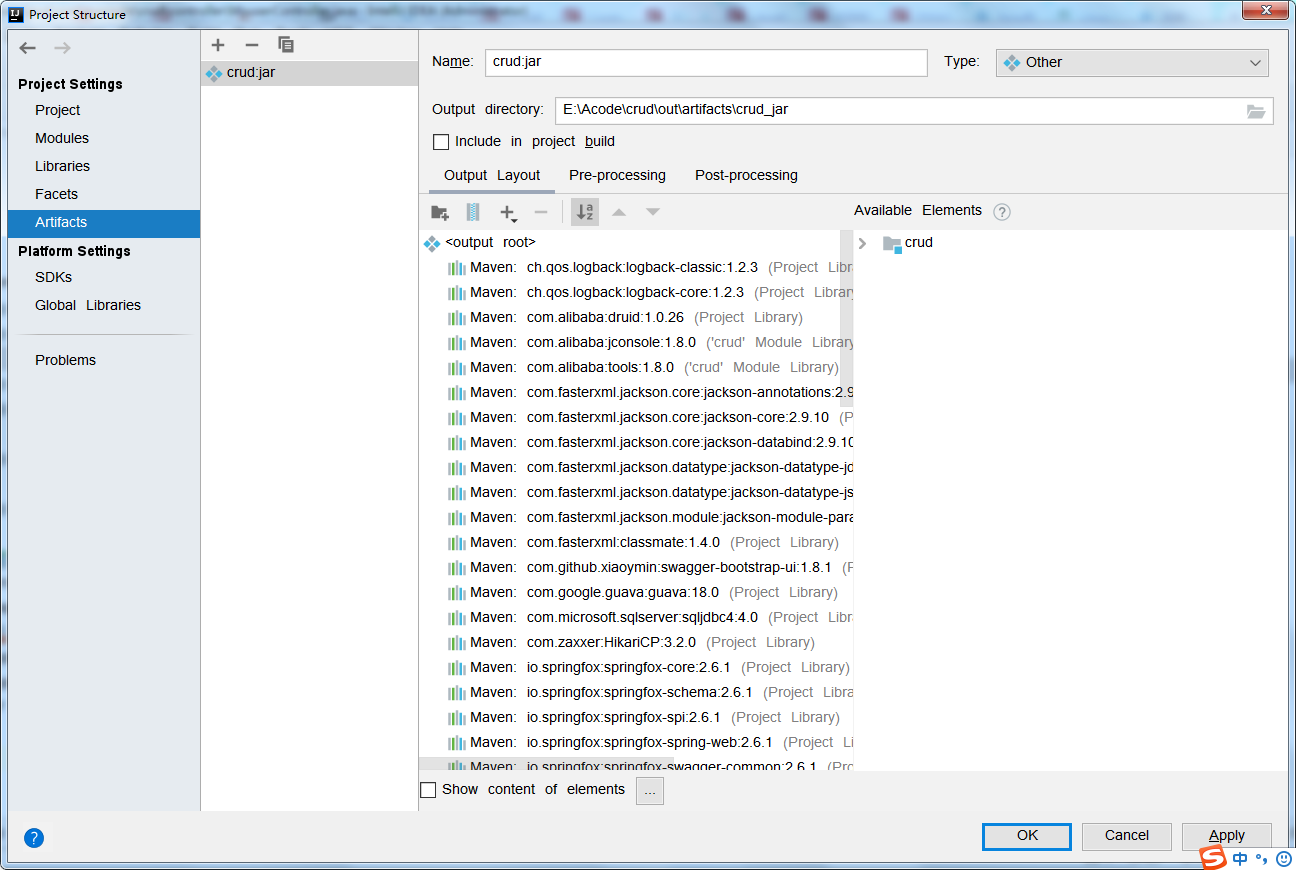This screenshot has height=870, width=1296.
Task: Click the disabled remove element icon
Action: (x=541, y=212)
